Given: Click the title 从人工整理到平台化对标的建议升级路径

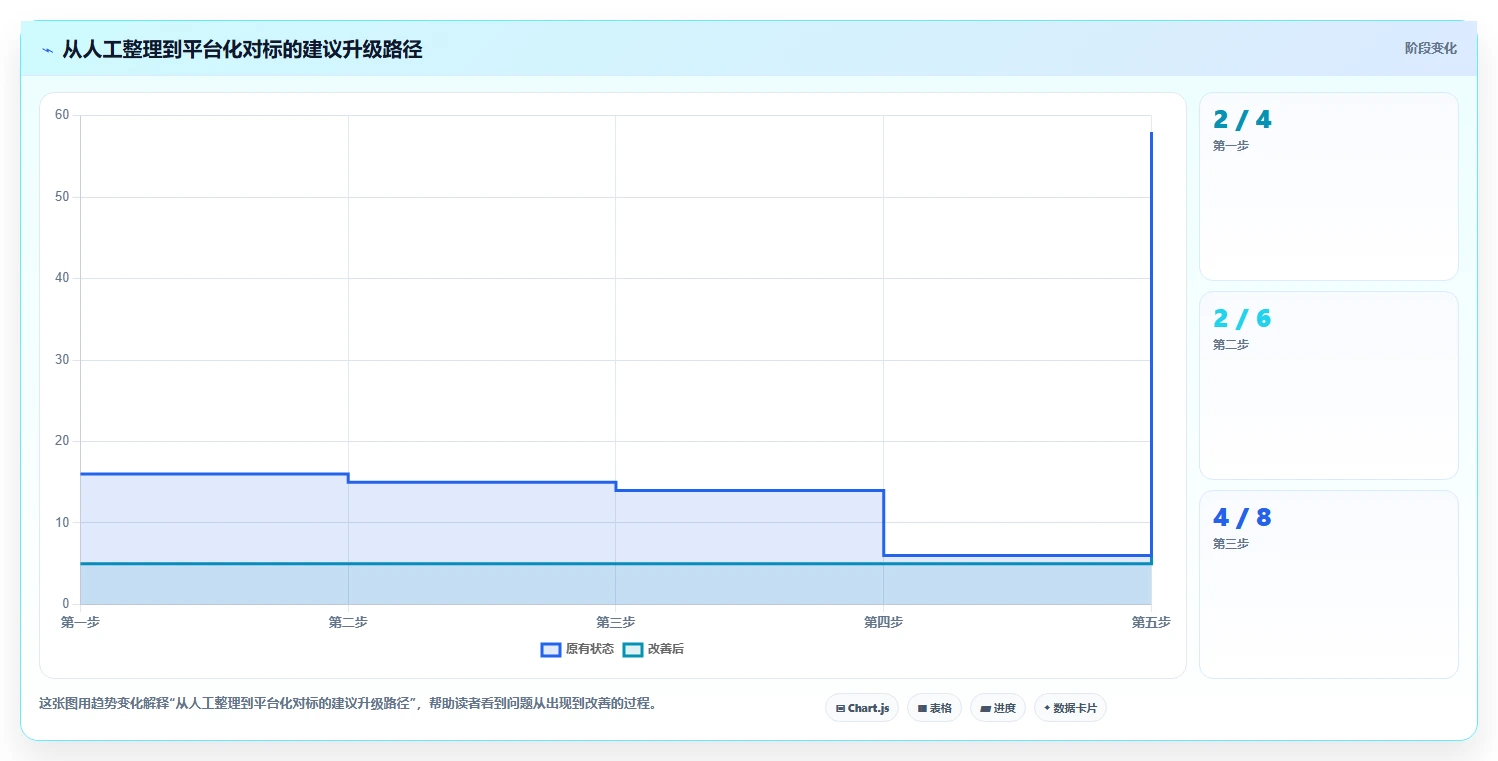Looking at the screenshot, I should pos(242,49).
